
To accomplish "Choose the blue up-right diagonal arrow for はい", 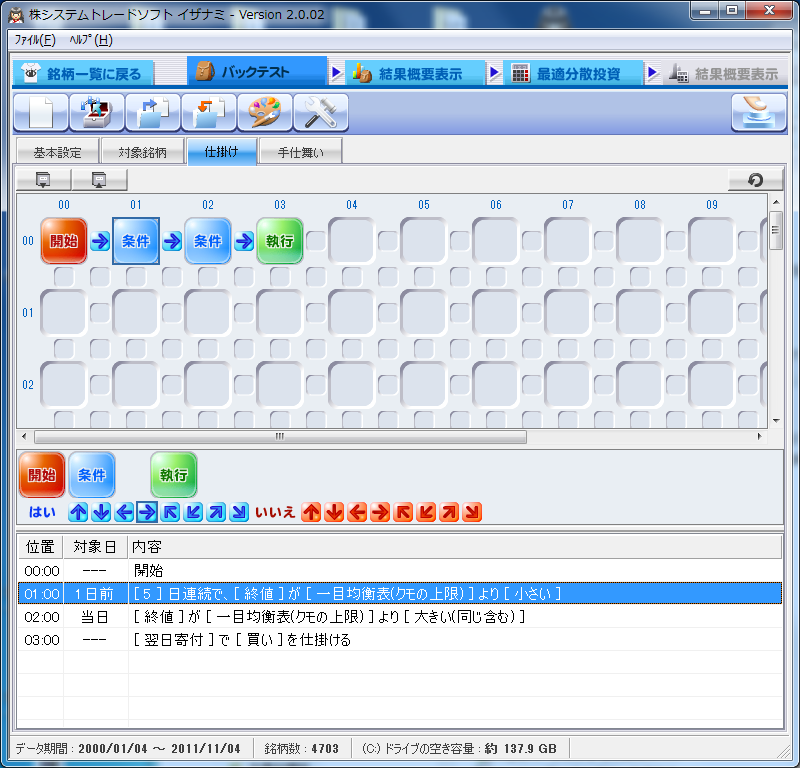I will pos(216,512).
